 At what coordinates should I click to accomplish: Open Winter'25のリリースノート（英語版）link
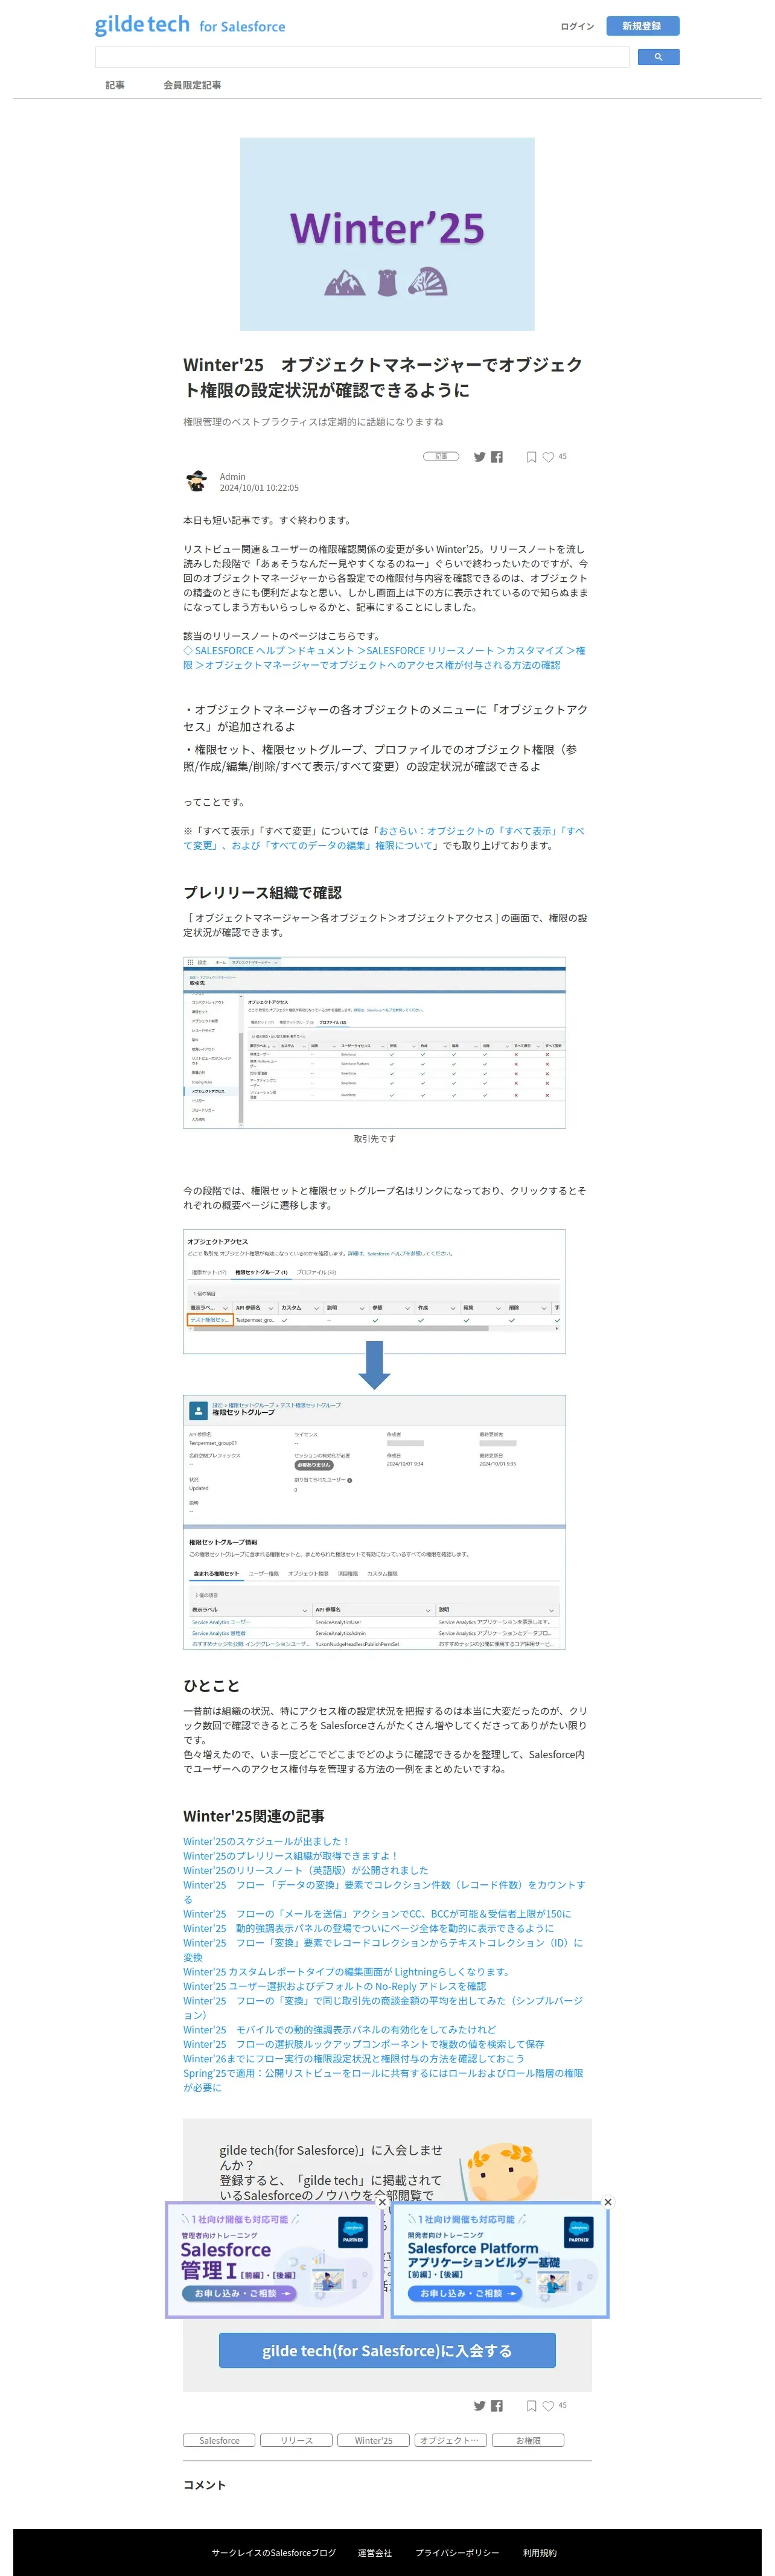click(305, 1870)
